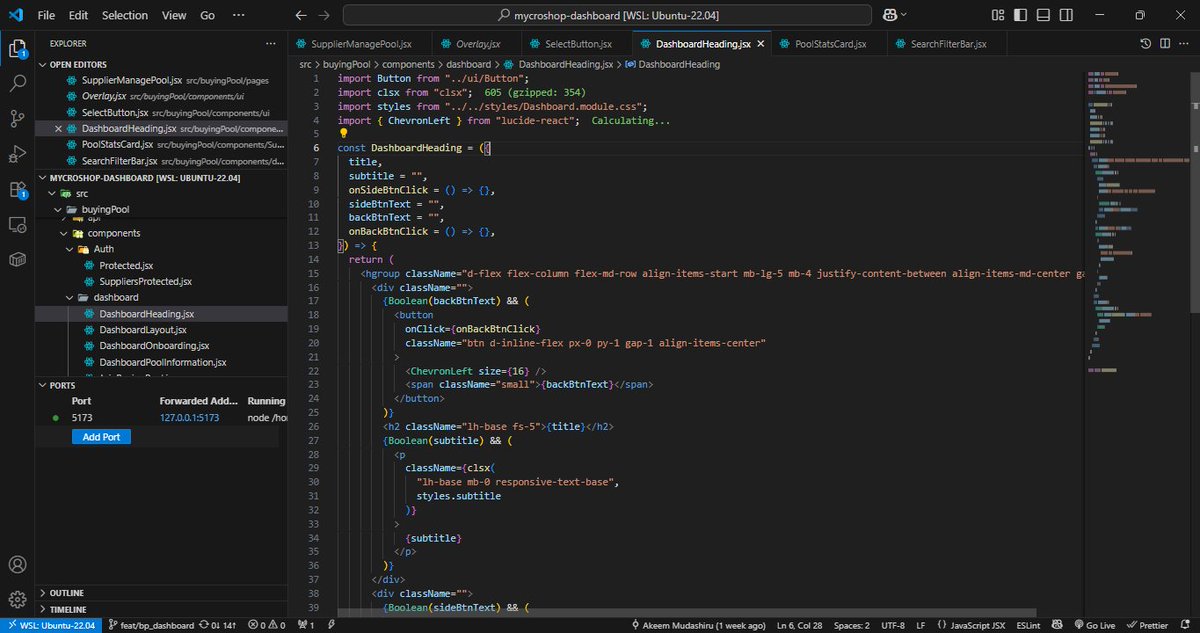Open the Edit menu

[79, 16]
